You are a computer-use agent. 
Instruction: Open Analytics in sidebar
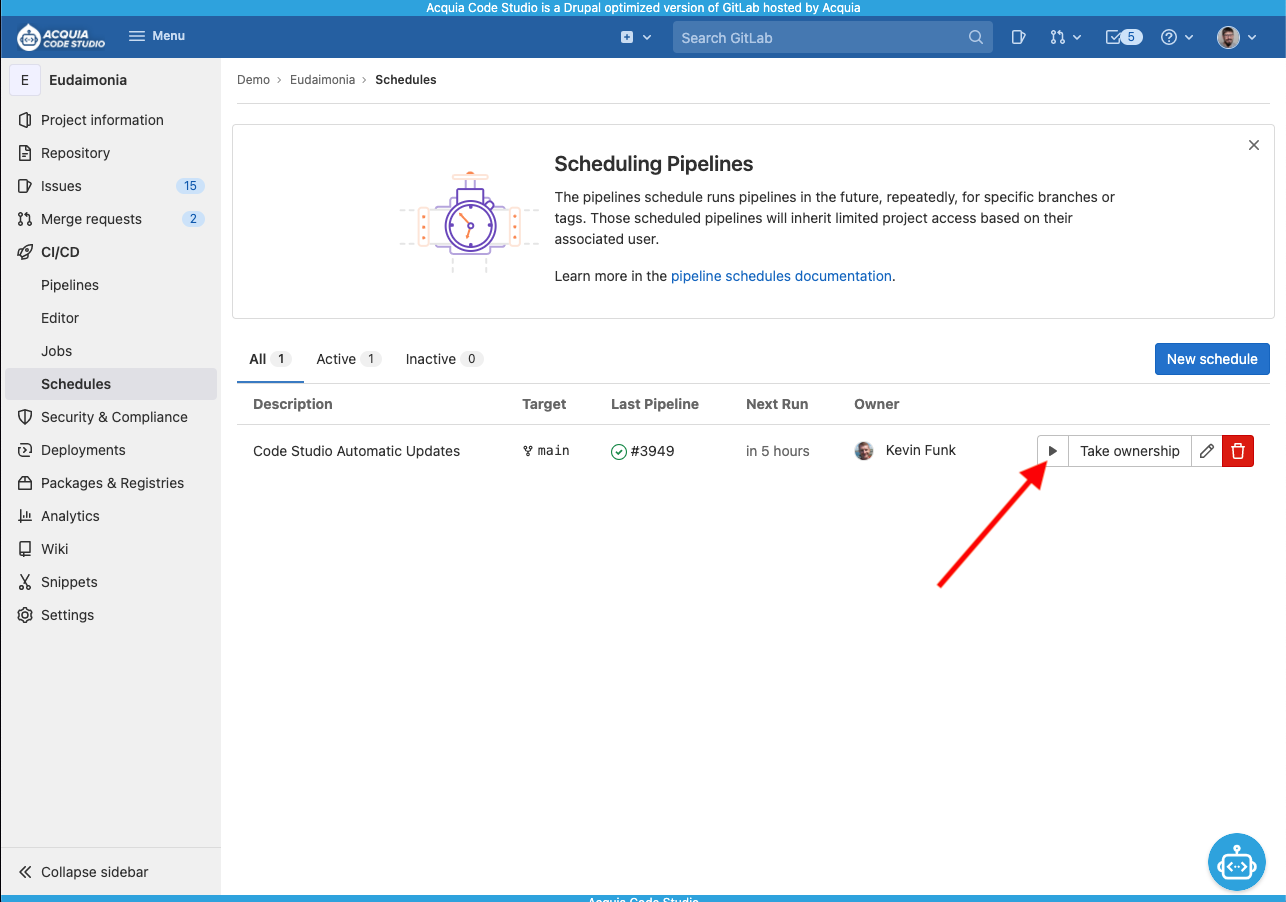click(x=111, y=516)
